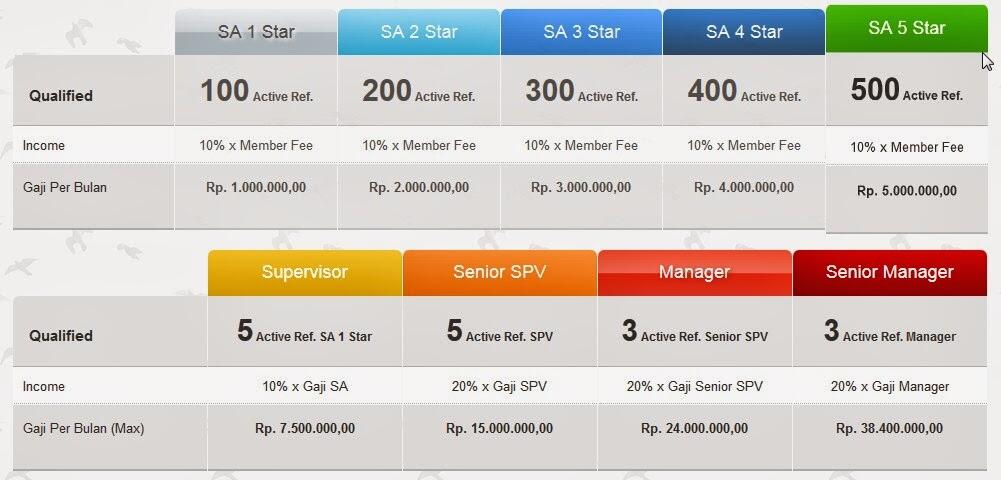Open the SA 4 Star plan header
Image resolution: width=1001 pixels, height=480 pixels.
[744, 32]
